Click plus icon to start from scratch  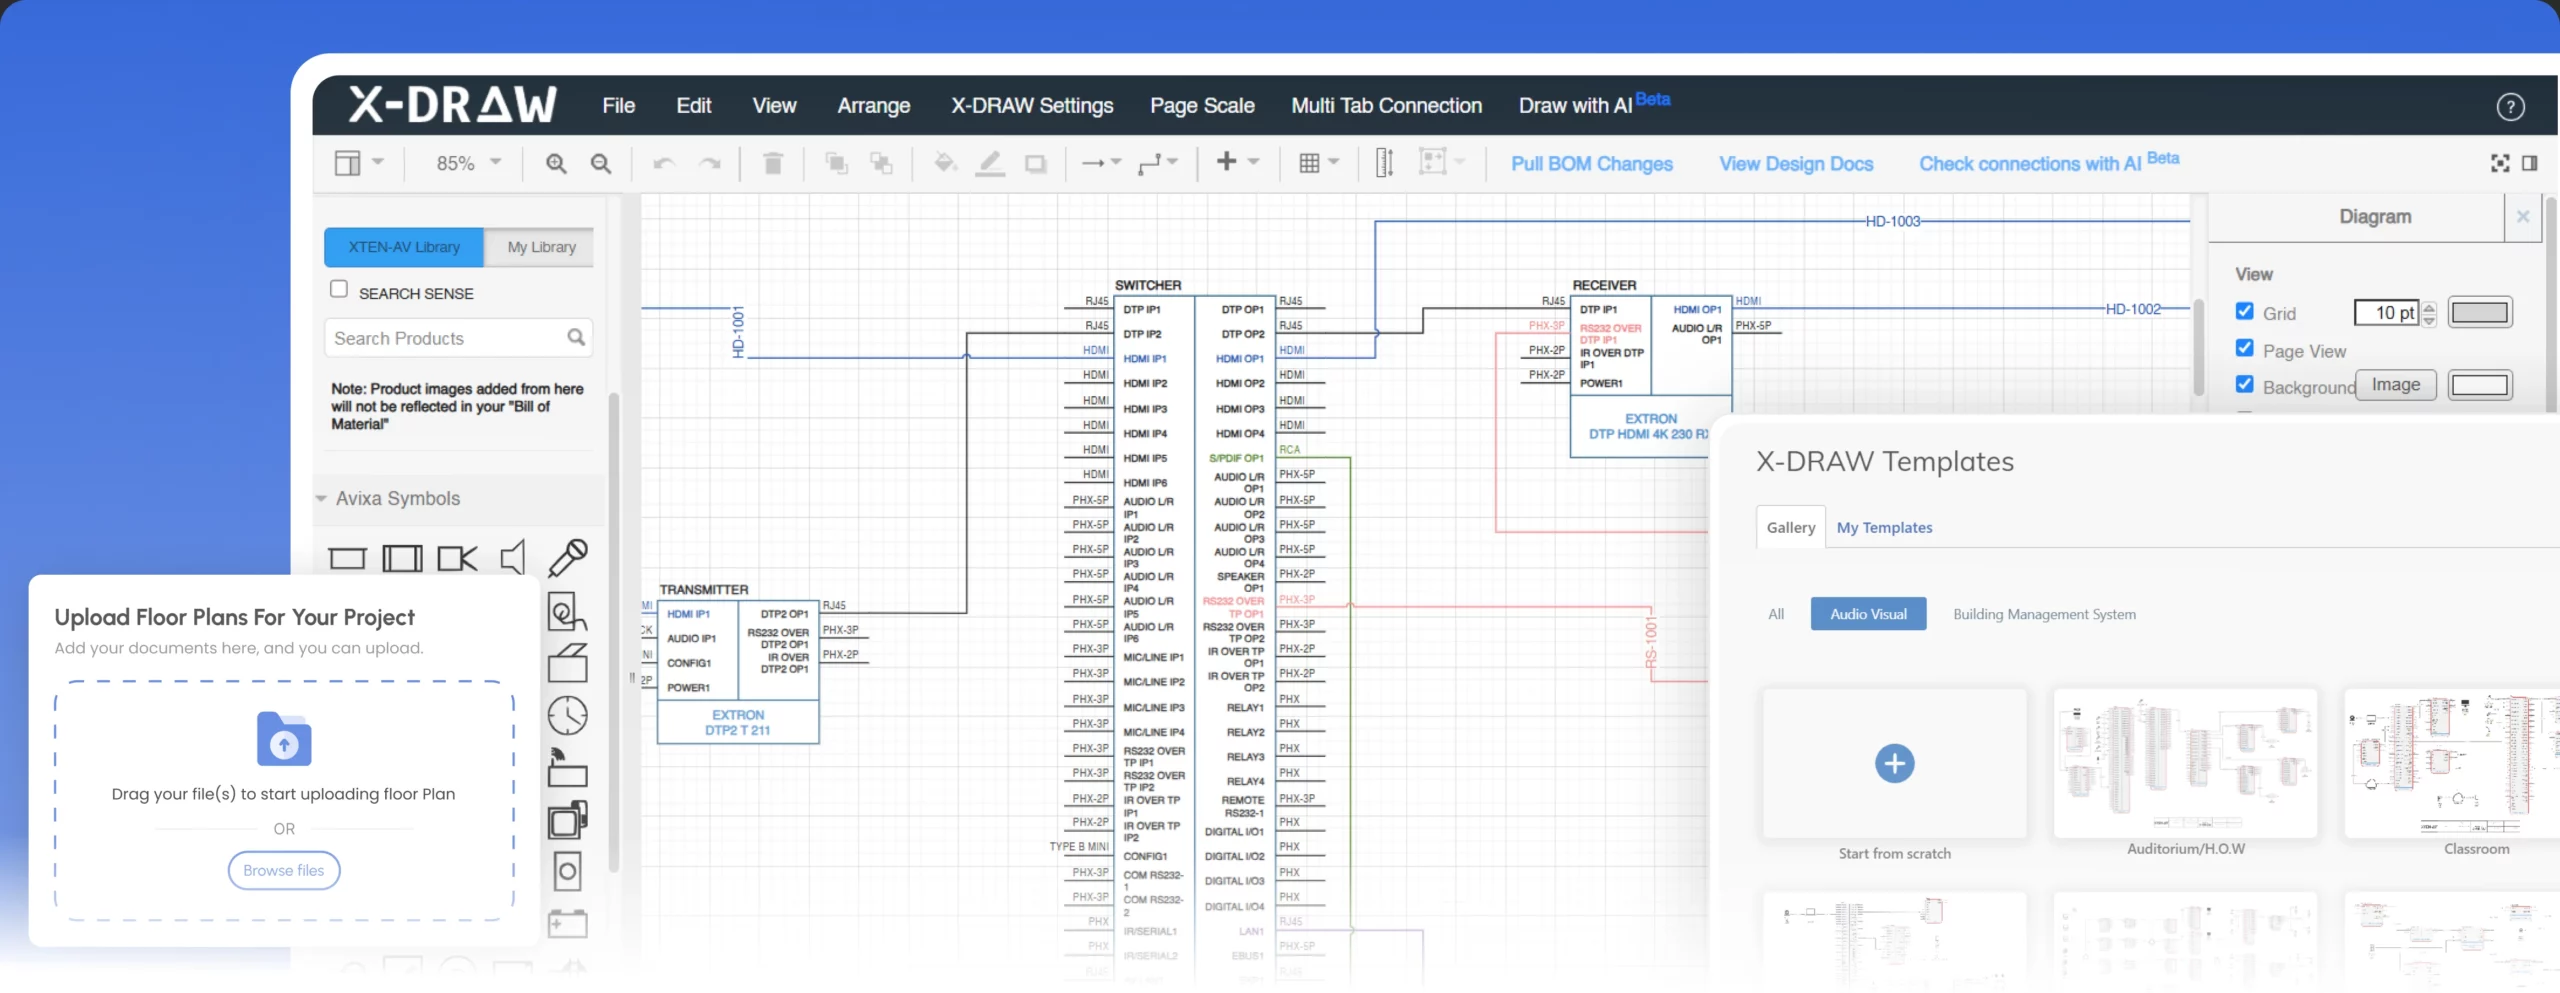pyautogui.click(x=1894, y=764)
